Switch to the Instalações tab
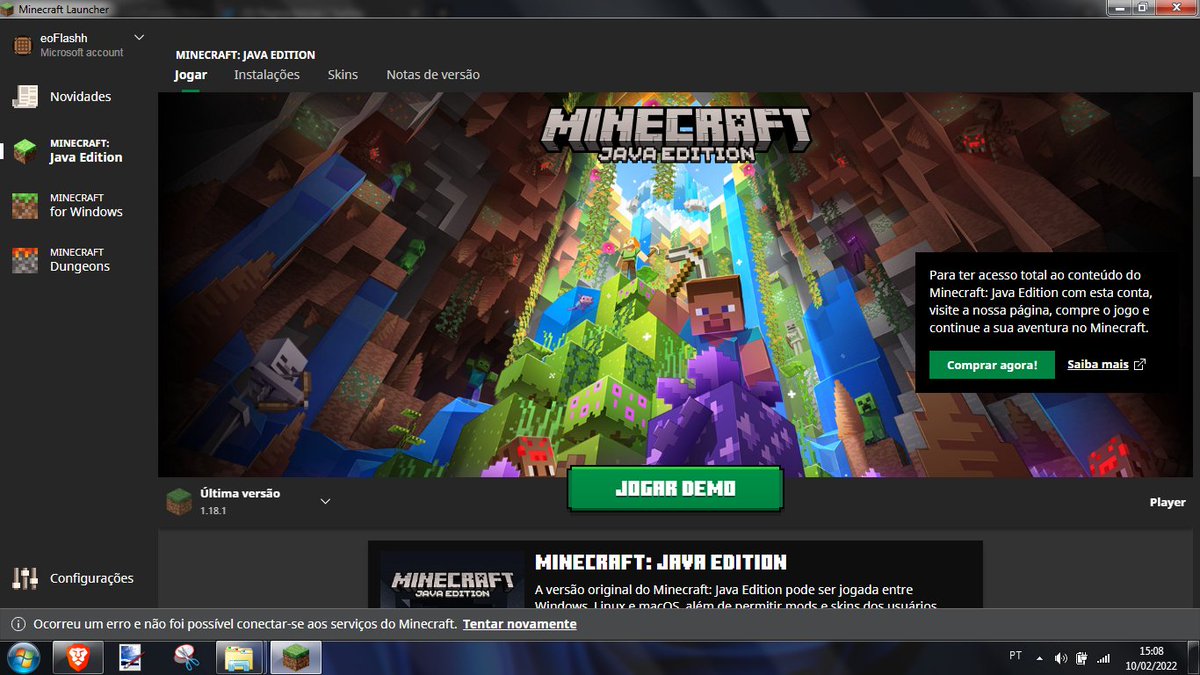 pos(267,75)
